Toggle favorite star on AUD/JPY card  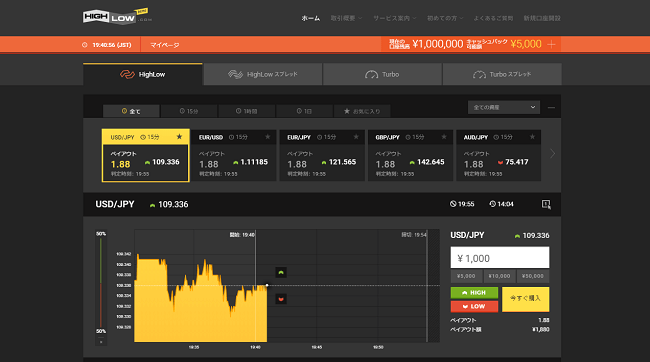click(x=532, y=137)
